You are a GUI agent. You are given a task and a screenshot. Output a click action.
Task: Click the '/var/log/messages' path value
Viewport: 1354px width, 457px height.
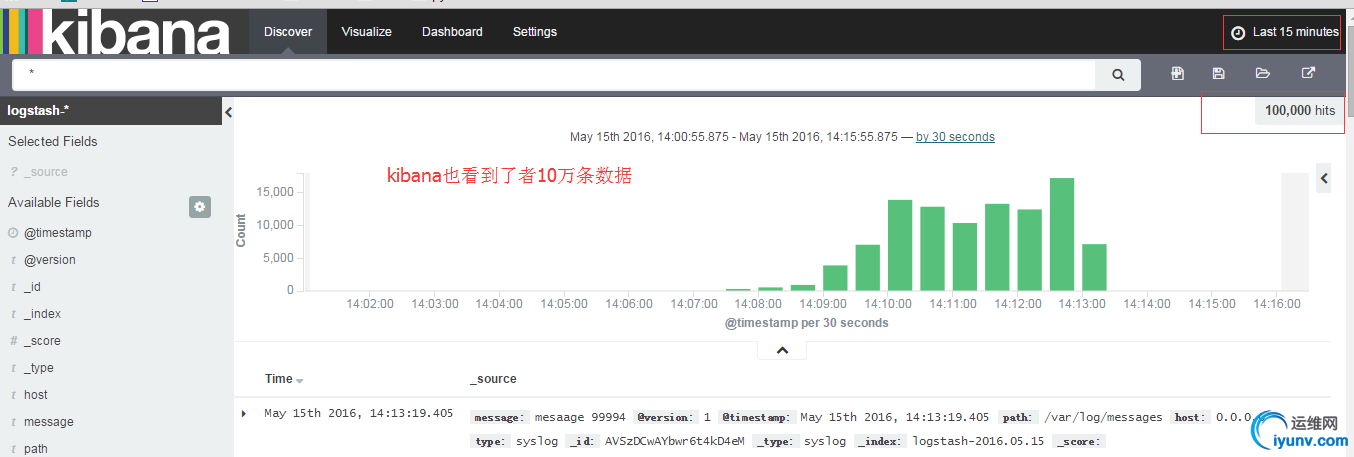[1104, 417]
